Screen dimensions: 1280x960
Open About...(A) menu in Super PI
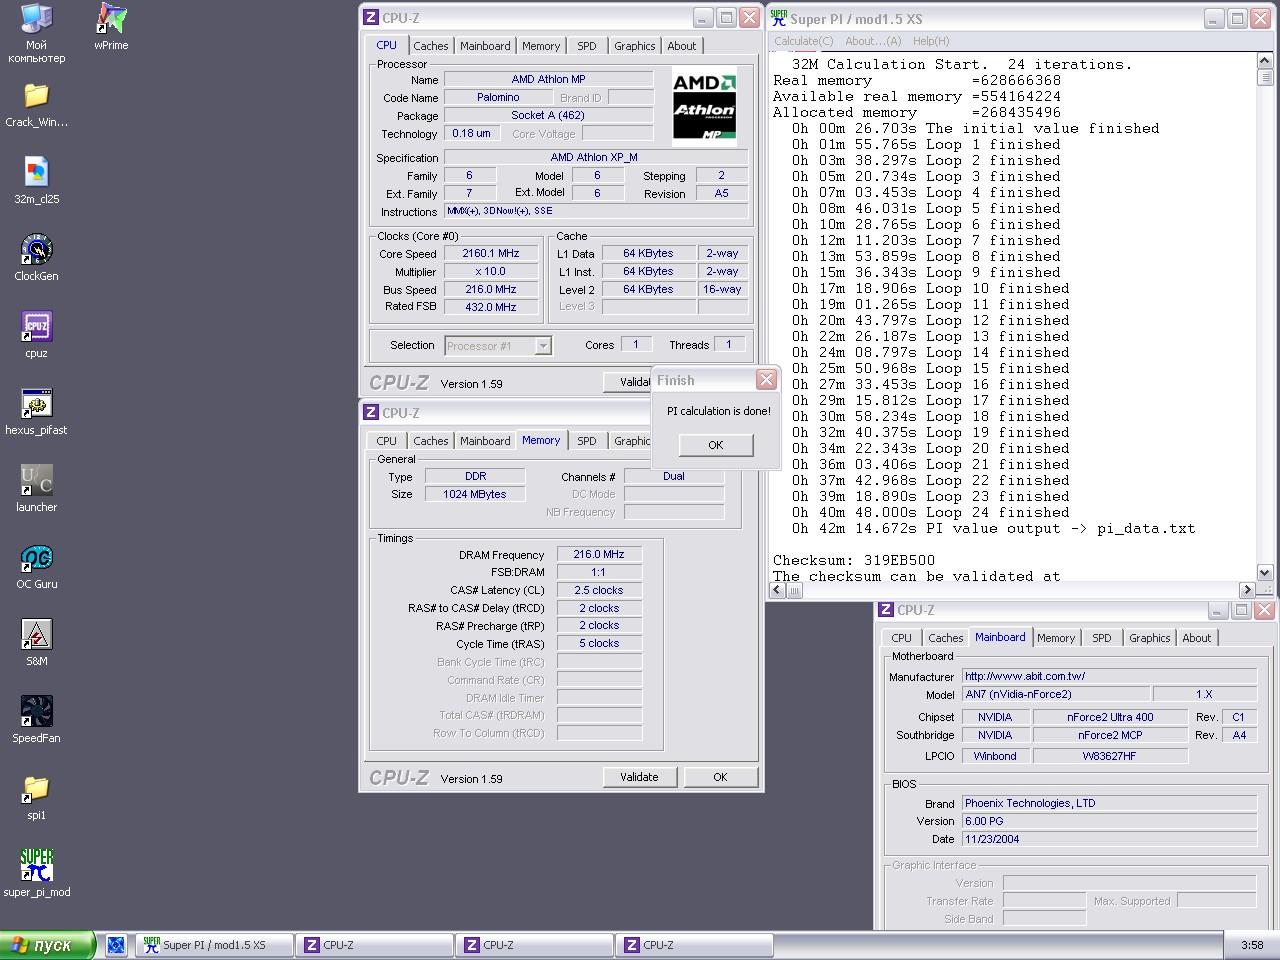[873, 41]
